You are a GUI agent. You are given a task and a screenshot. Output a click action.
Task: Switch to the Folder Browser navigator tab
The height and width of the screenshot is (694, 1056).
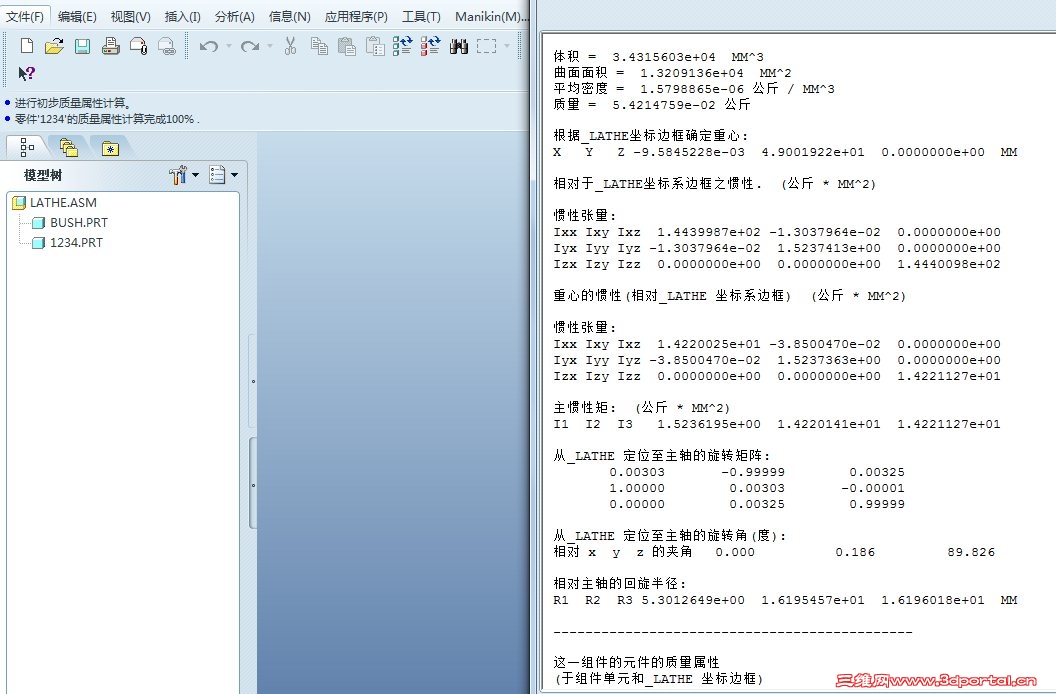tap(69, 147)
